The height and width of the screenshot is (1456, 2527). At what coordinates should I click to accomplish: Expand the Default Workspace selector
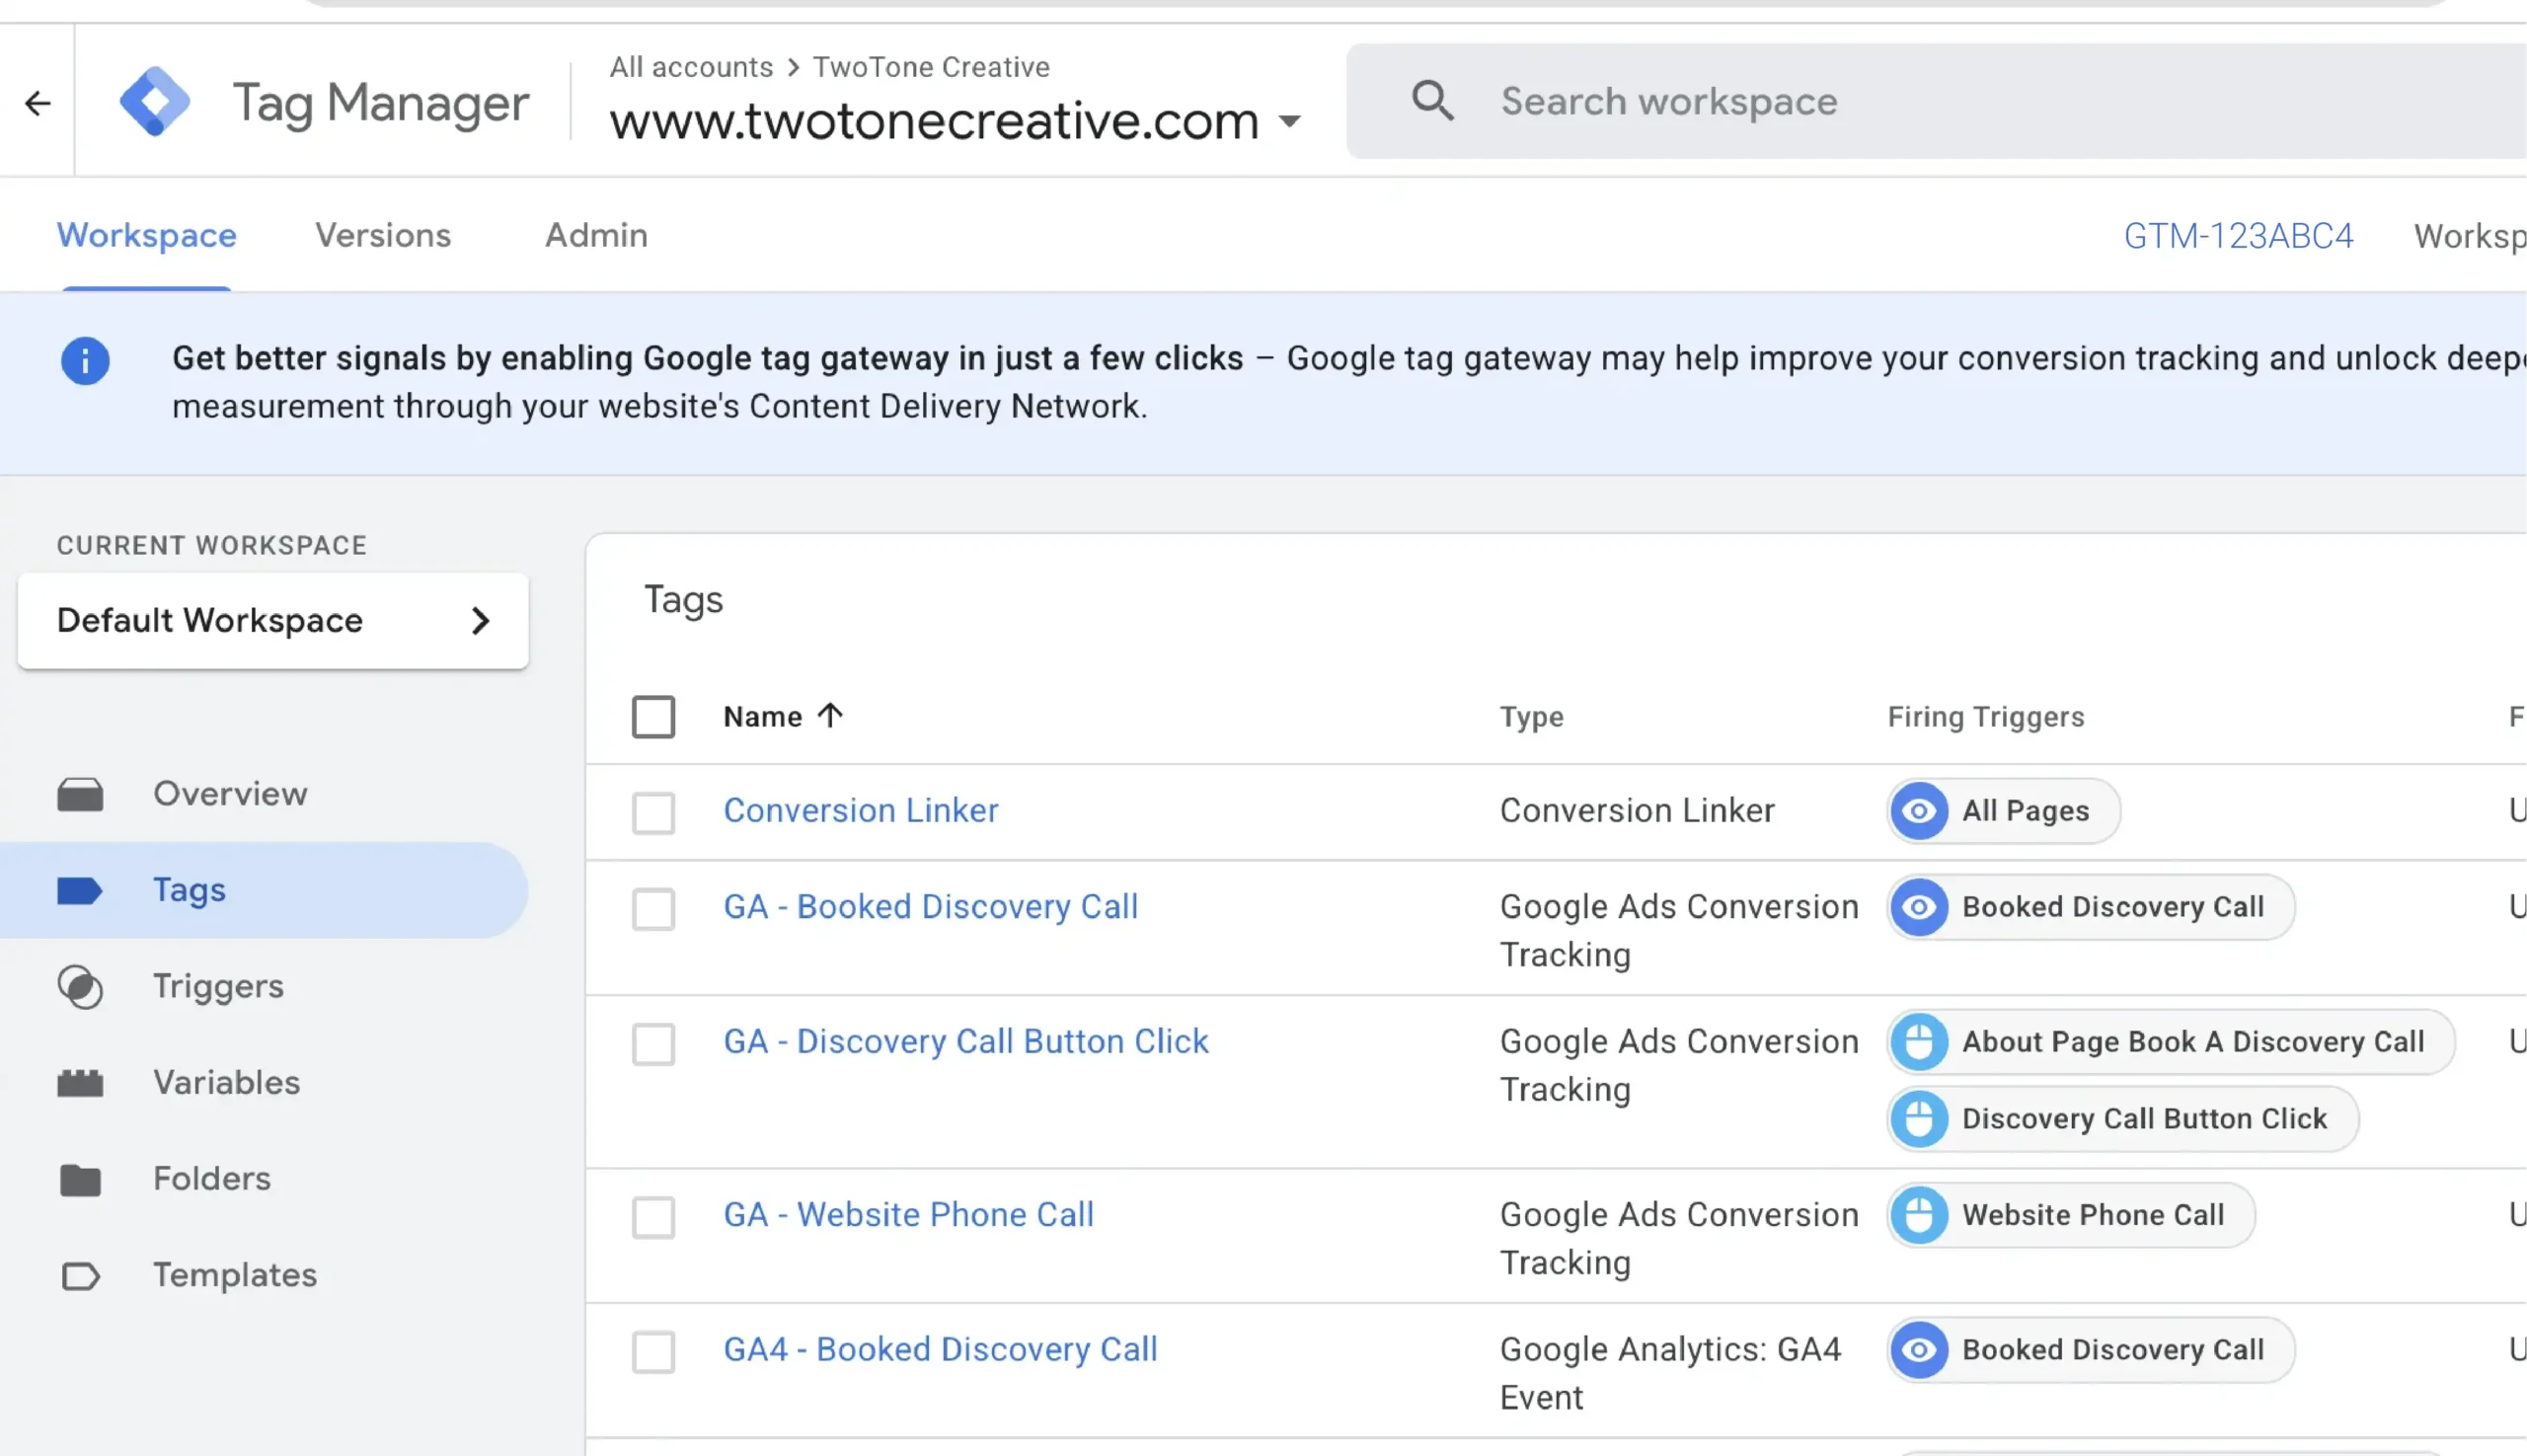pos(273,621)
